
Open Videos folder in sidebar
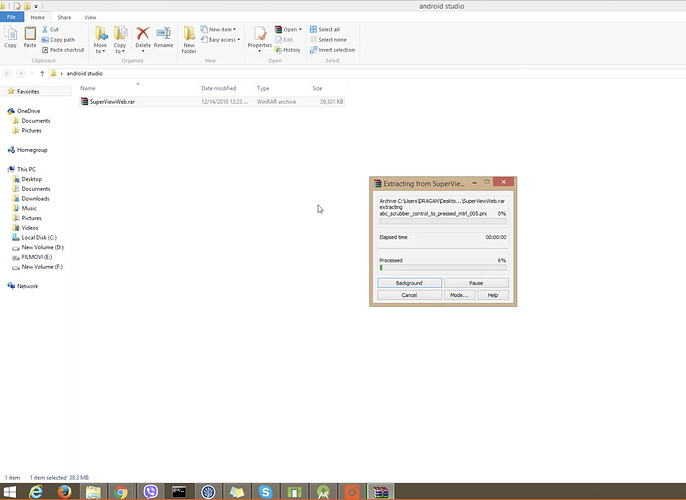pos(30,227)
